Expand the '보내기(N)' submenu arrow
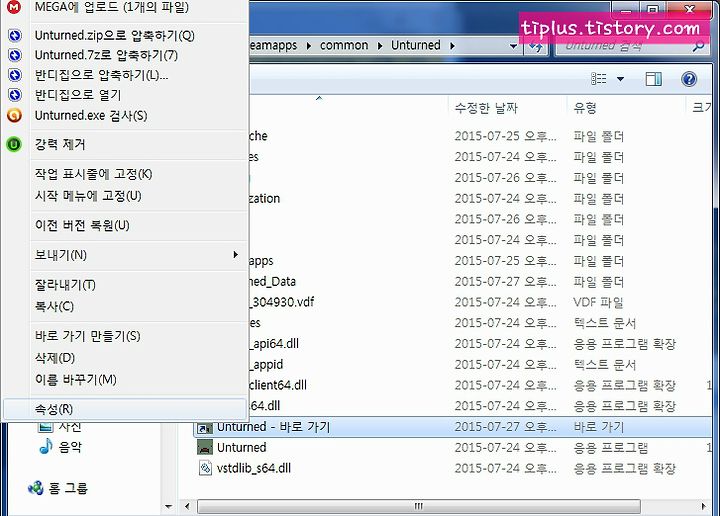Image resolution: width=720 pixels, height=516 pixels. 235,254
